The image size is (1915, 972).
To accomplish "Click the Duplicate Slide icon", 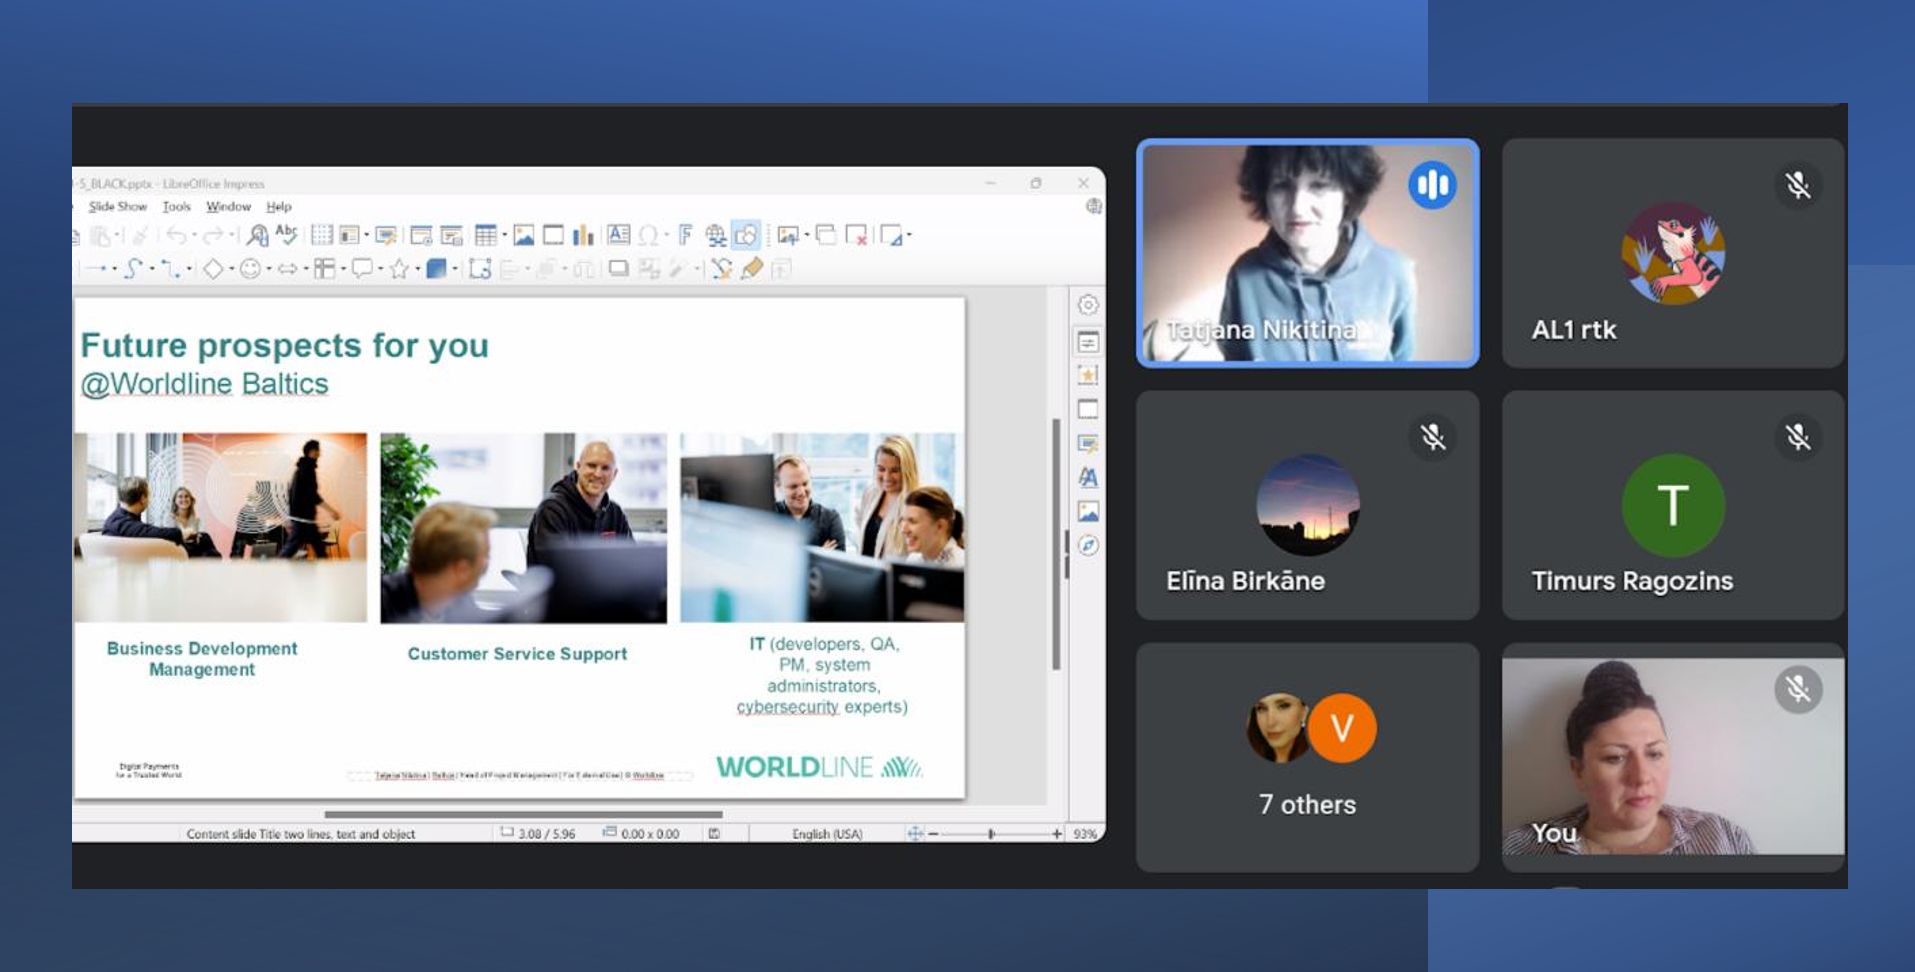I will [826, 235].
